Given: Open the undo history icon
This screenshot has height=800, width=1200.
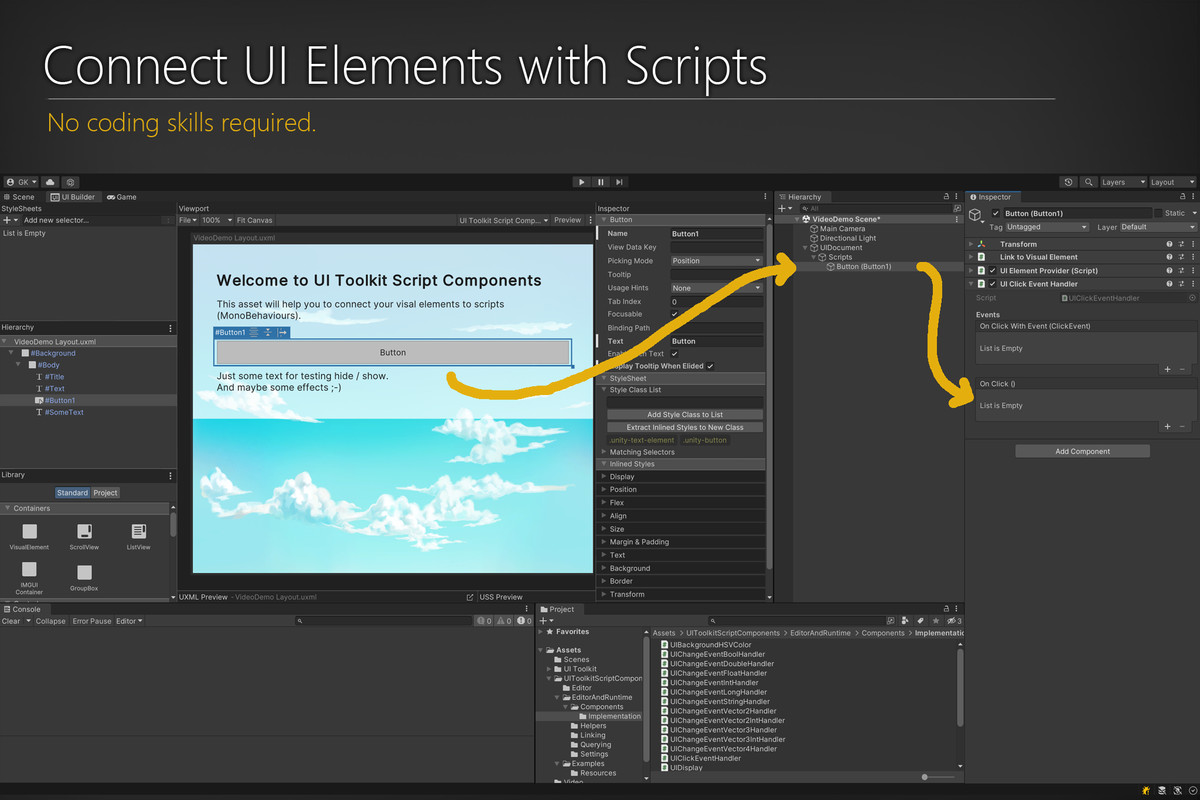Looking at the screenshot, I should (x=1069, y=182).
